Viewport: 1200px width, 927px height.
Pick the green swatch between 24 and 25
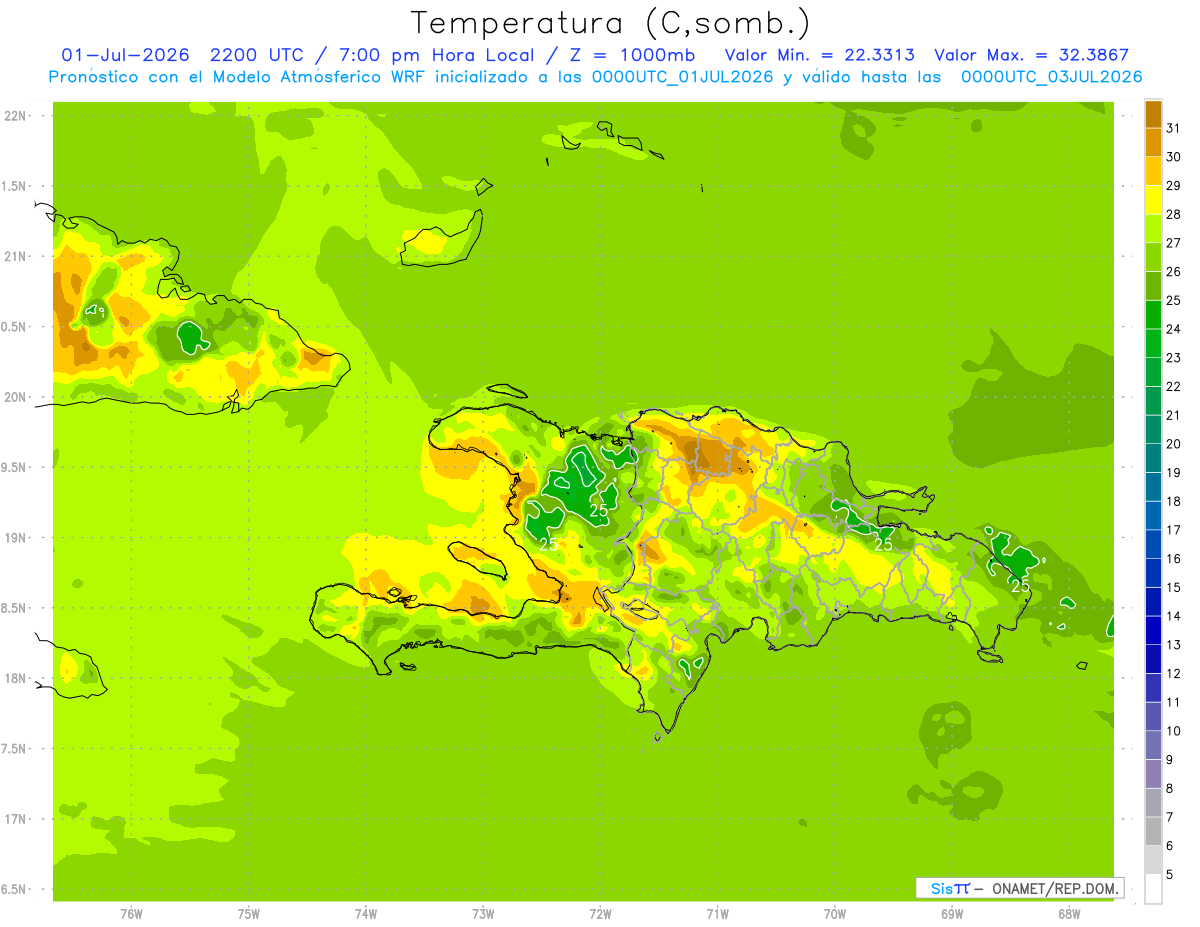point(1153,314)
